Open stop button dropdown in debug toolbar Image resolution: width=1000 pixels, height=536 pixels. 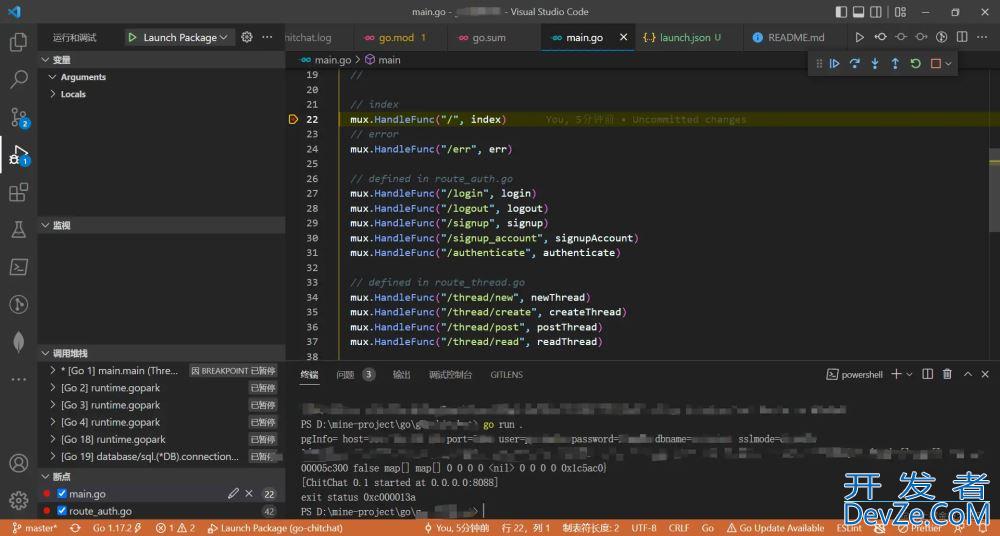(x=948, y=63)
